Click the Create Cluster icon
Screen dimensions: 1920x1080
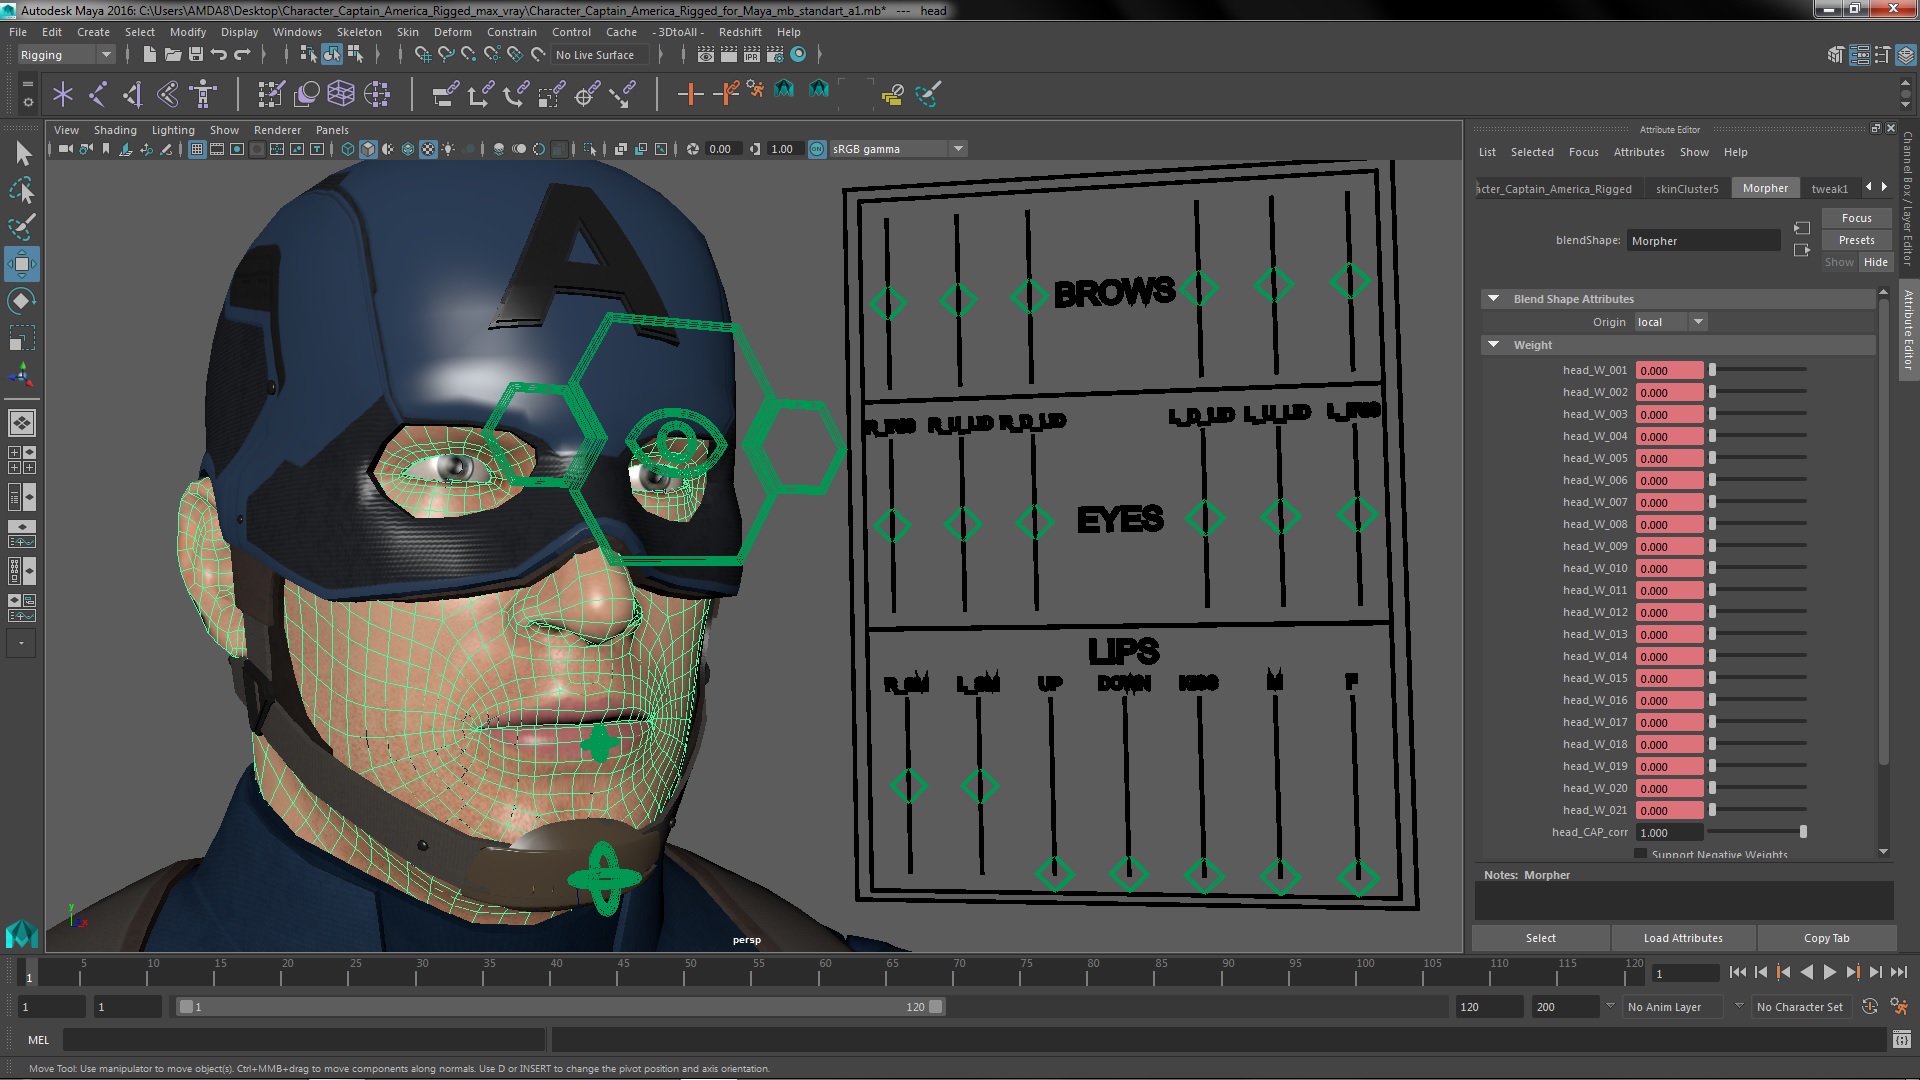(377, 95)
